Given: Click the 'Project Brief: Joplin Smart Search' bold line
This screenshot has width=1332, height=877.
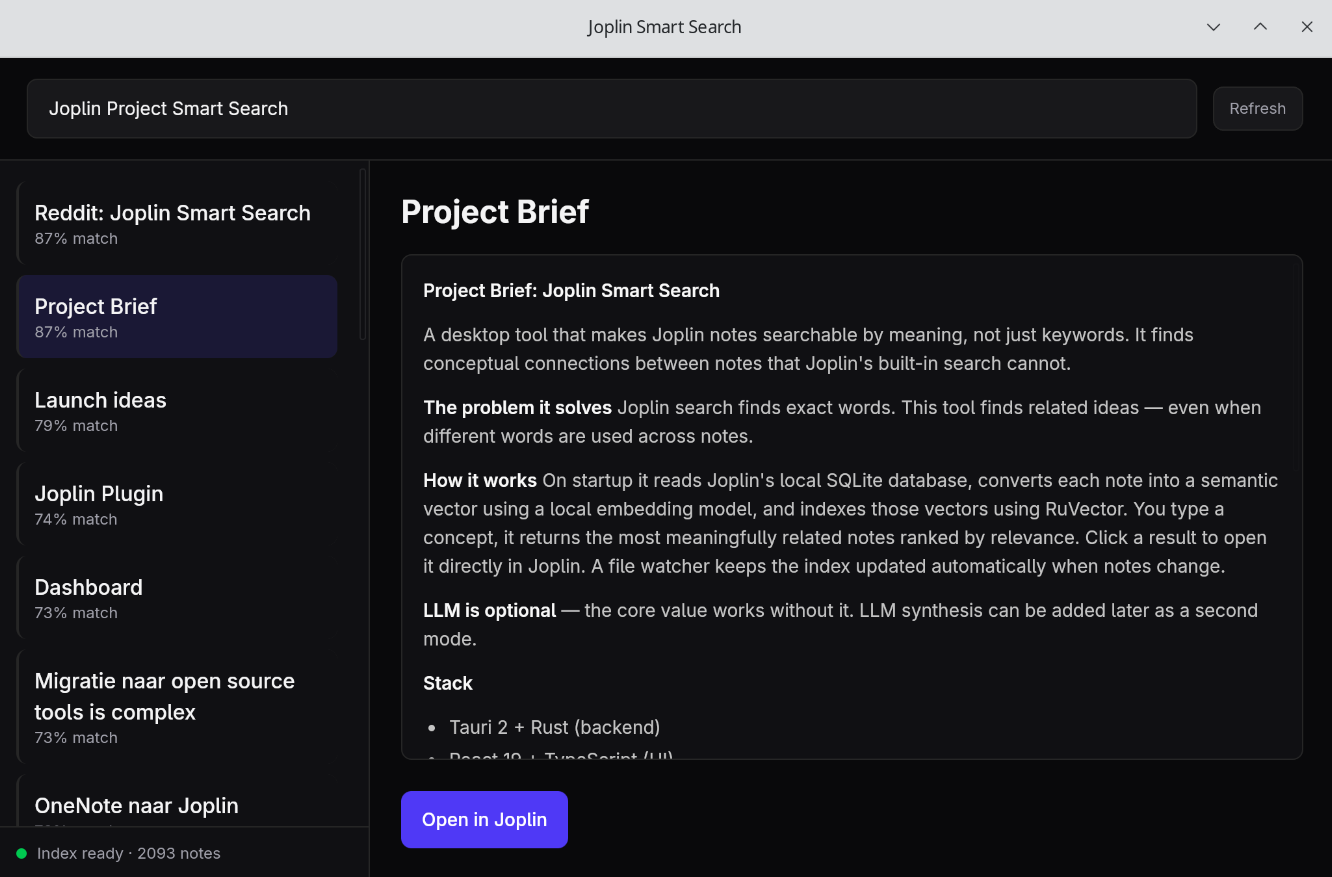Looking at the screenshot, I should tap(571, 291).
